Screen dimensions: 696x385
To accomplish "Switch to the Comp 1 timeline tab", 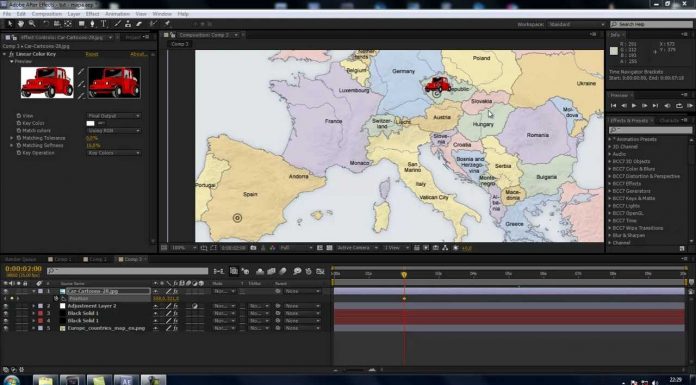I will [x=60, y=259].
